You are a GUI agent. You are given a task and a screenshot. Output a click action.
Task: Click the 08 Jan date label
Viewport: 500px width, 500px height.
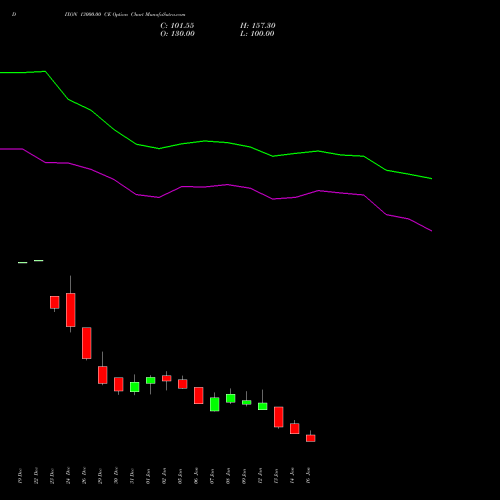(228, 476)
